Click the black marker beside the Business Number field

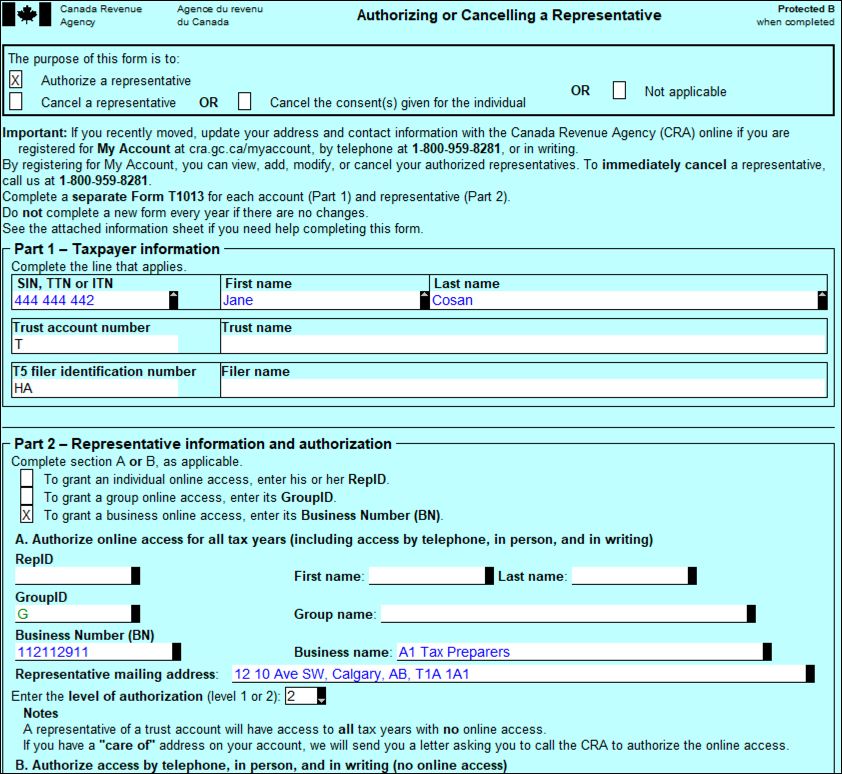click(x=177, y=652)
